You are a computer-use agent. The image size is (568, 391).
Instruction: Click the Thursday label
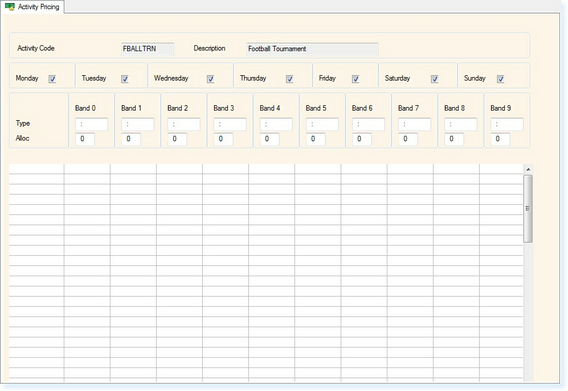253,78
